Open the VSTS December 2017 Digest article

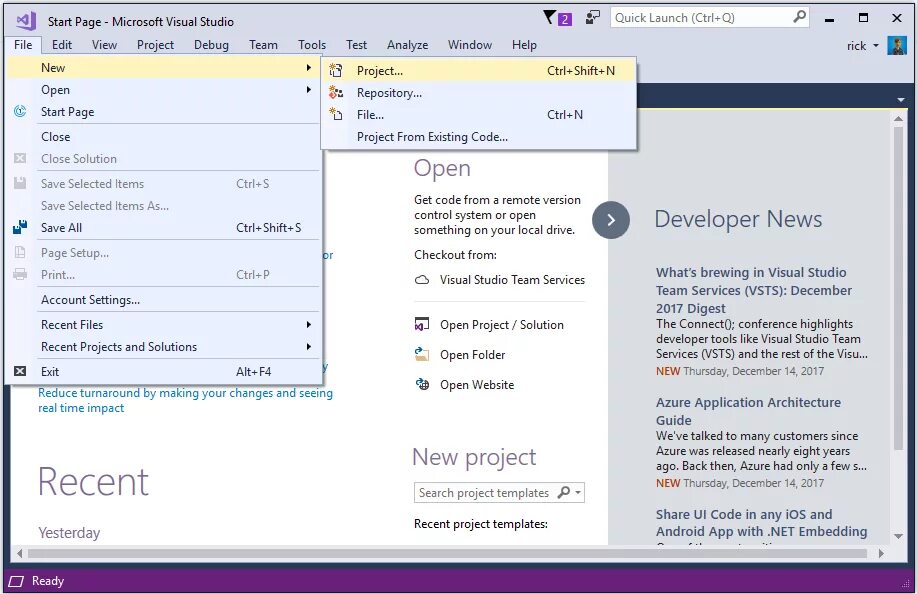(x=754, y=290)
